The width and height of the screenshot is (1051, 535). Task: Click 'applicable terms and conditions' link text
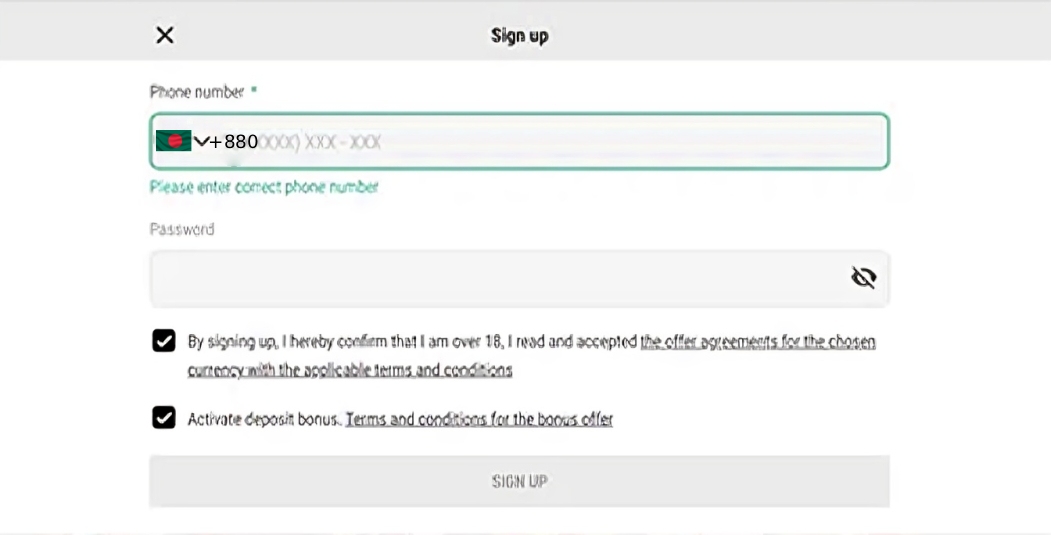tap(395, 370)
